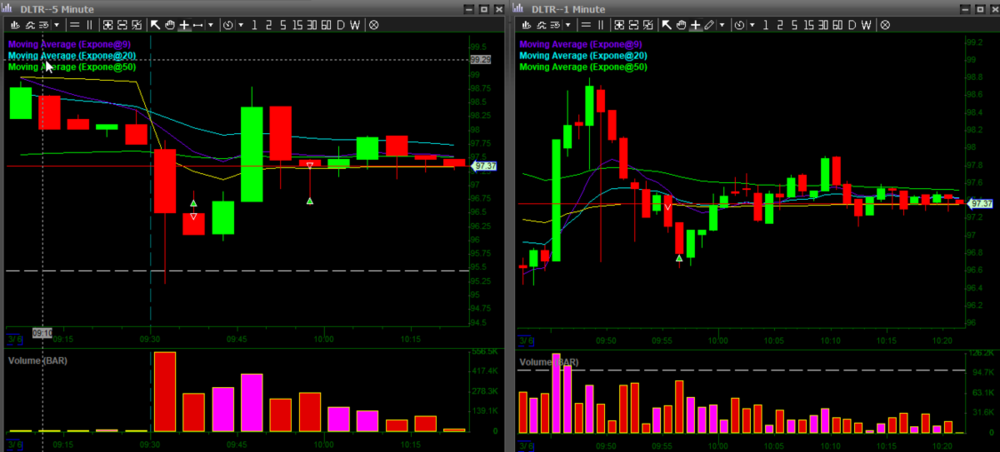Switch 5 Minute chart to the 15 timeframe

298,23
